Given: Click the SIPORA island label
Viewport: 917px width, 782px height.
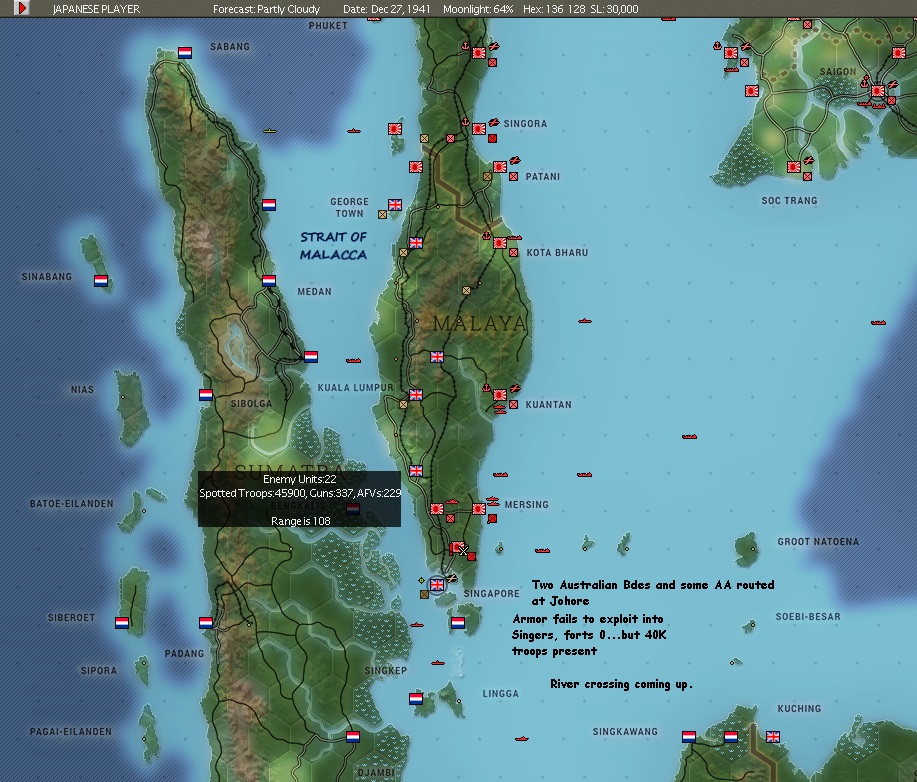Looking at the screenshot, I should 99,670.
